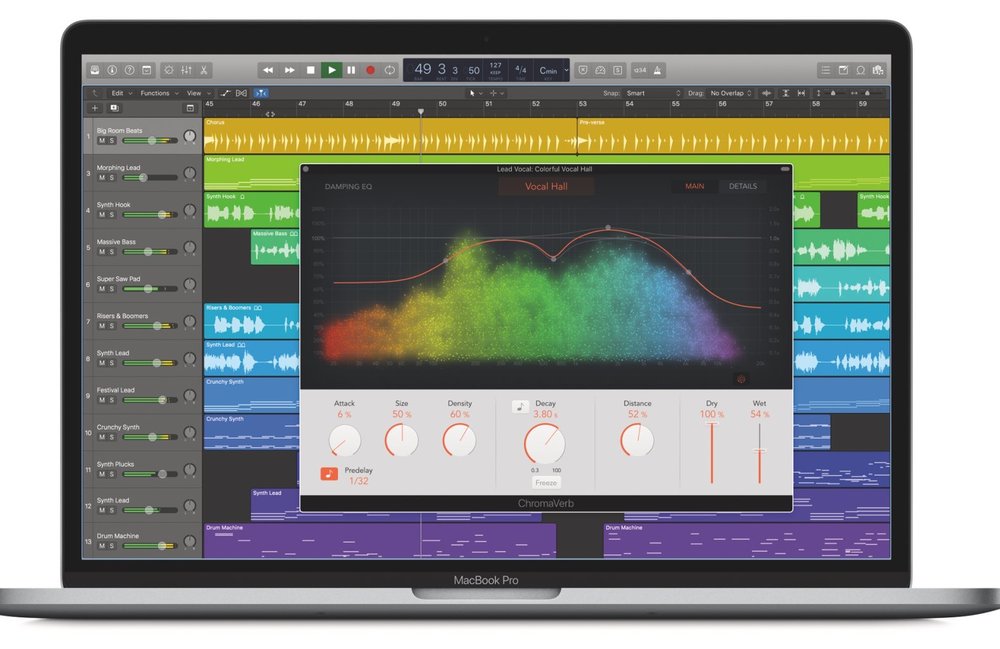
Task: Click the Risers & Boomers pan knob
Action: click(190, 322)
